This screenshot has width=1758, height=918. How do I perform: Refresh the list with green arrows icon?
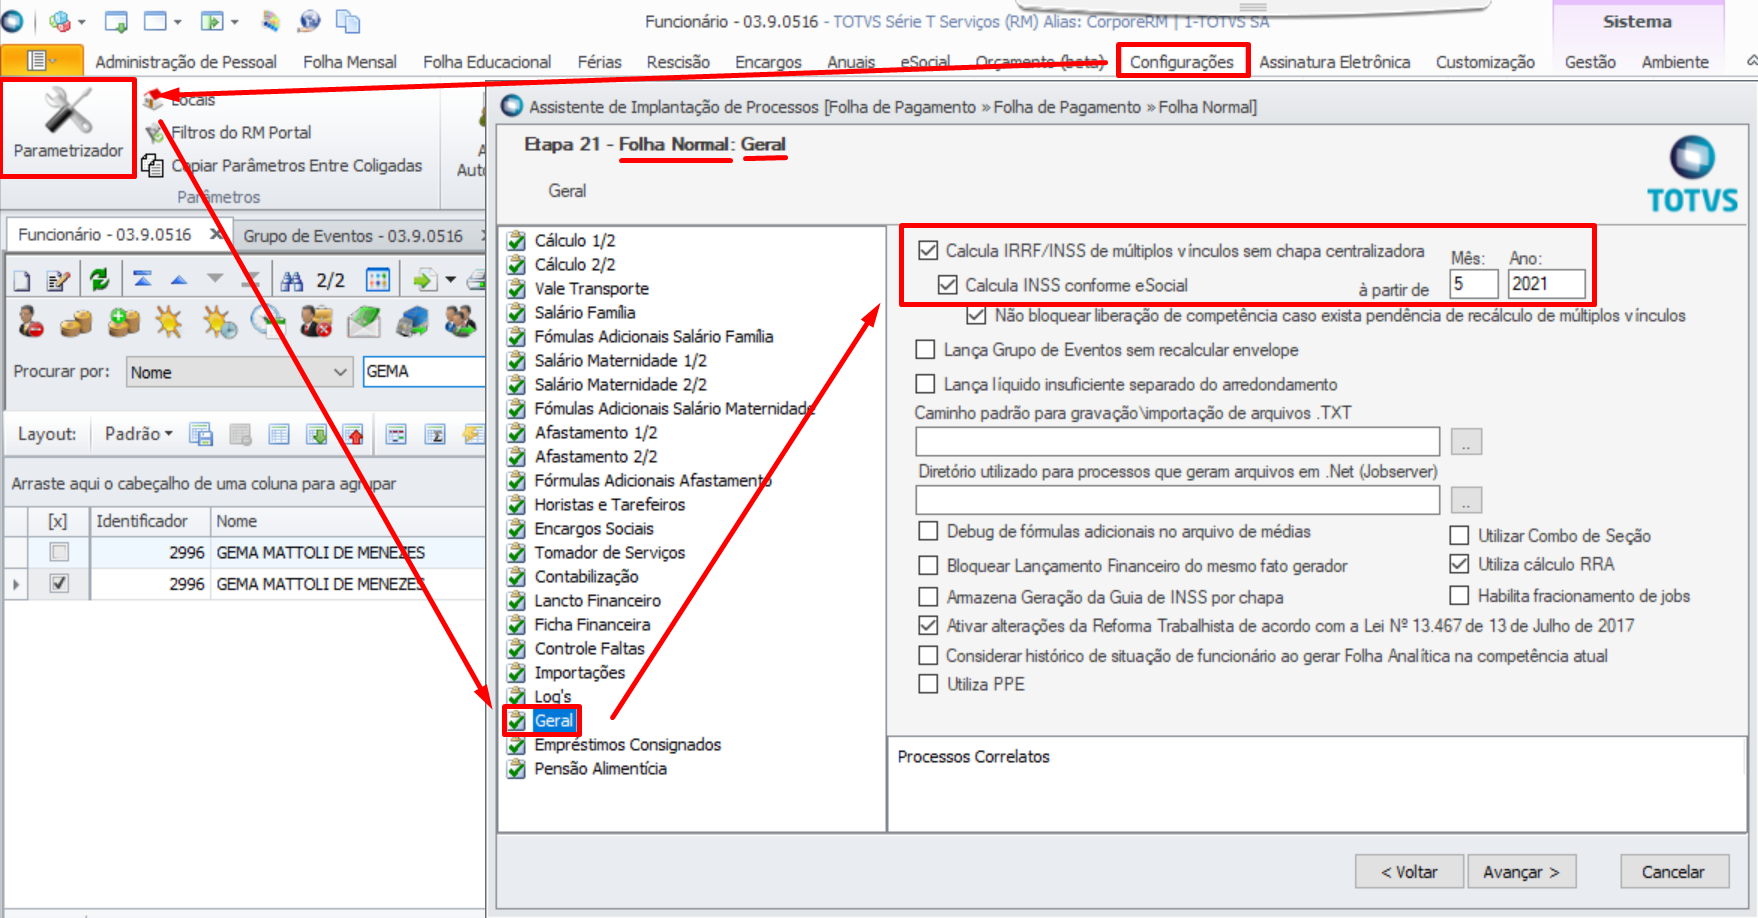(99, 280)
